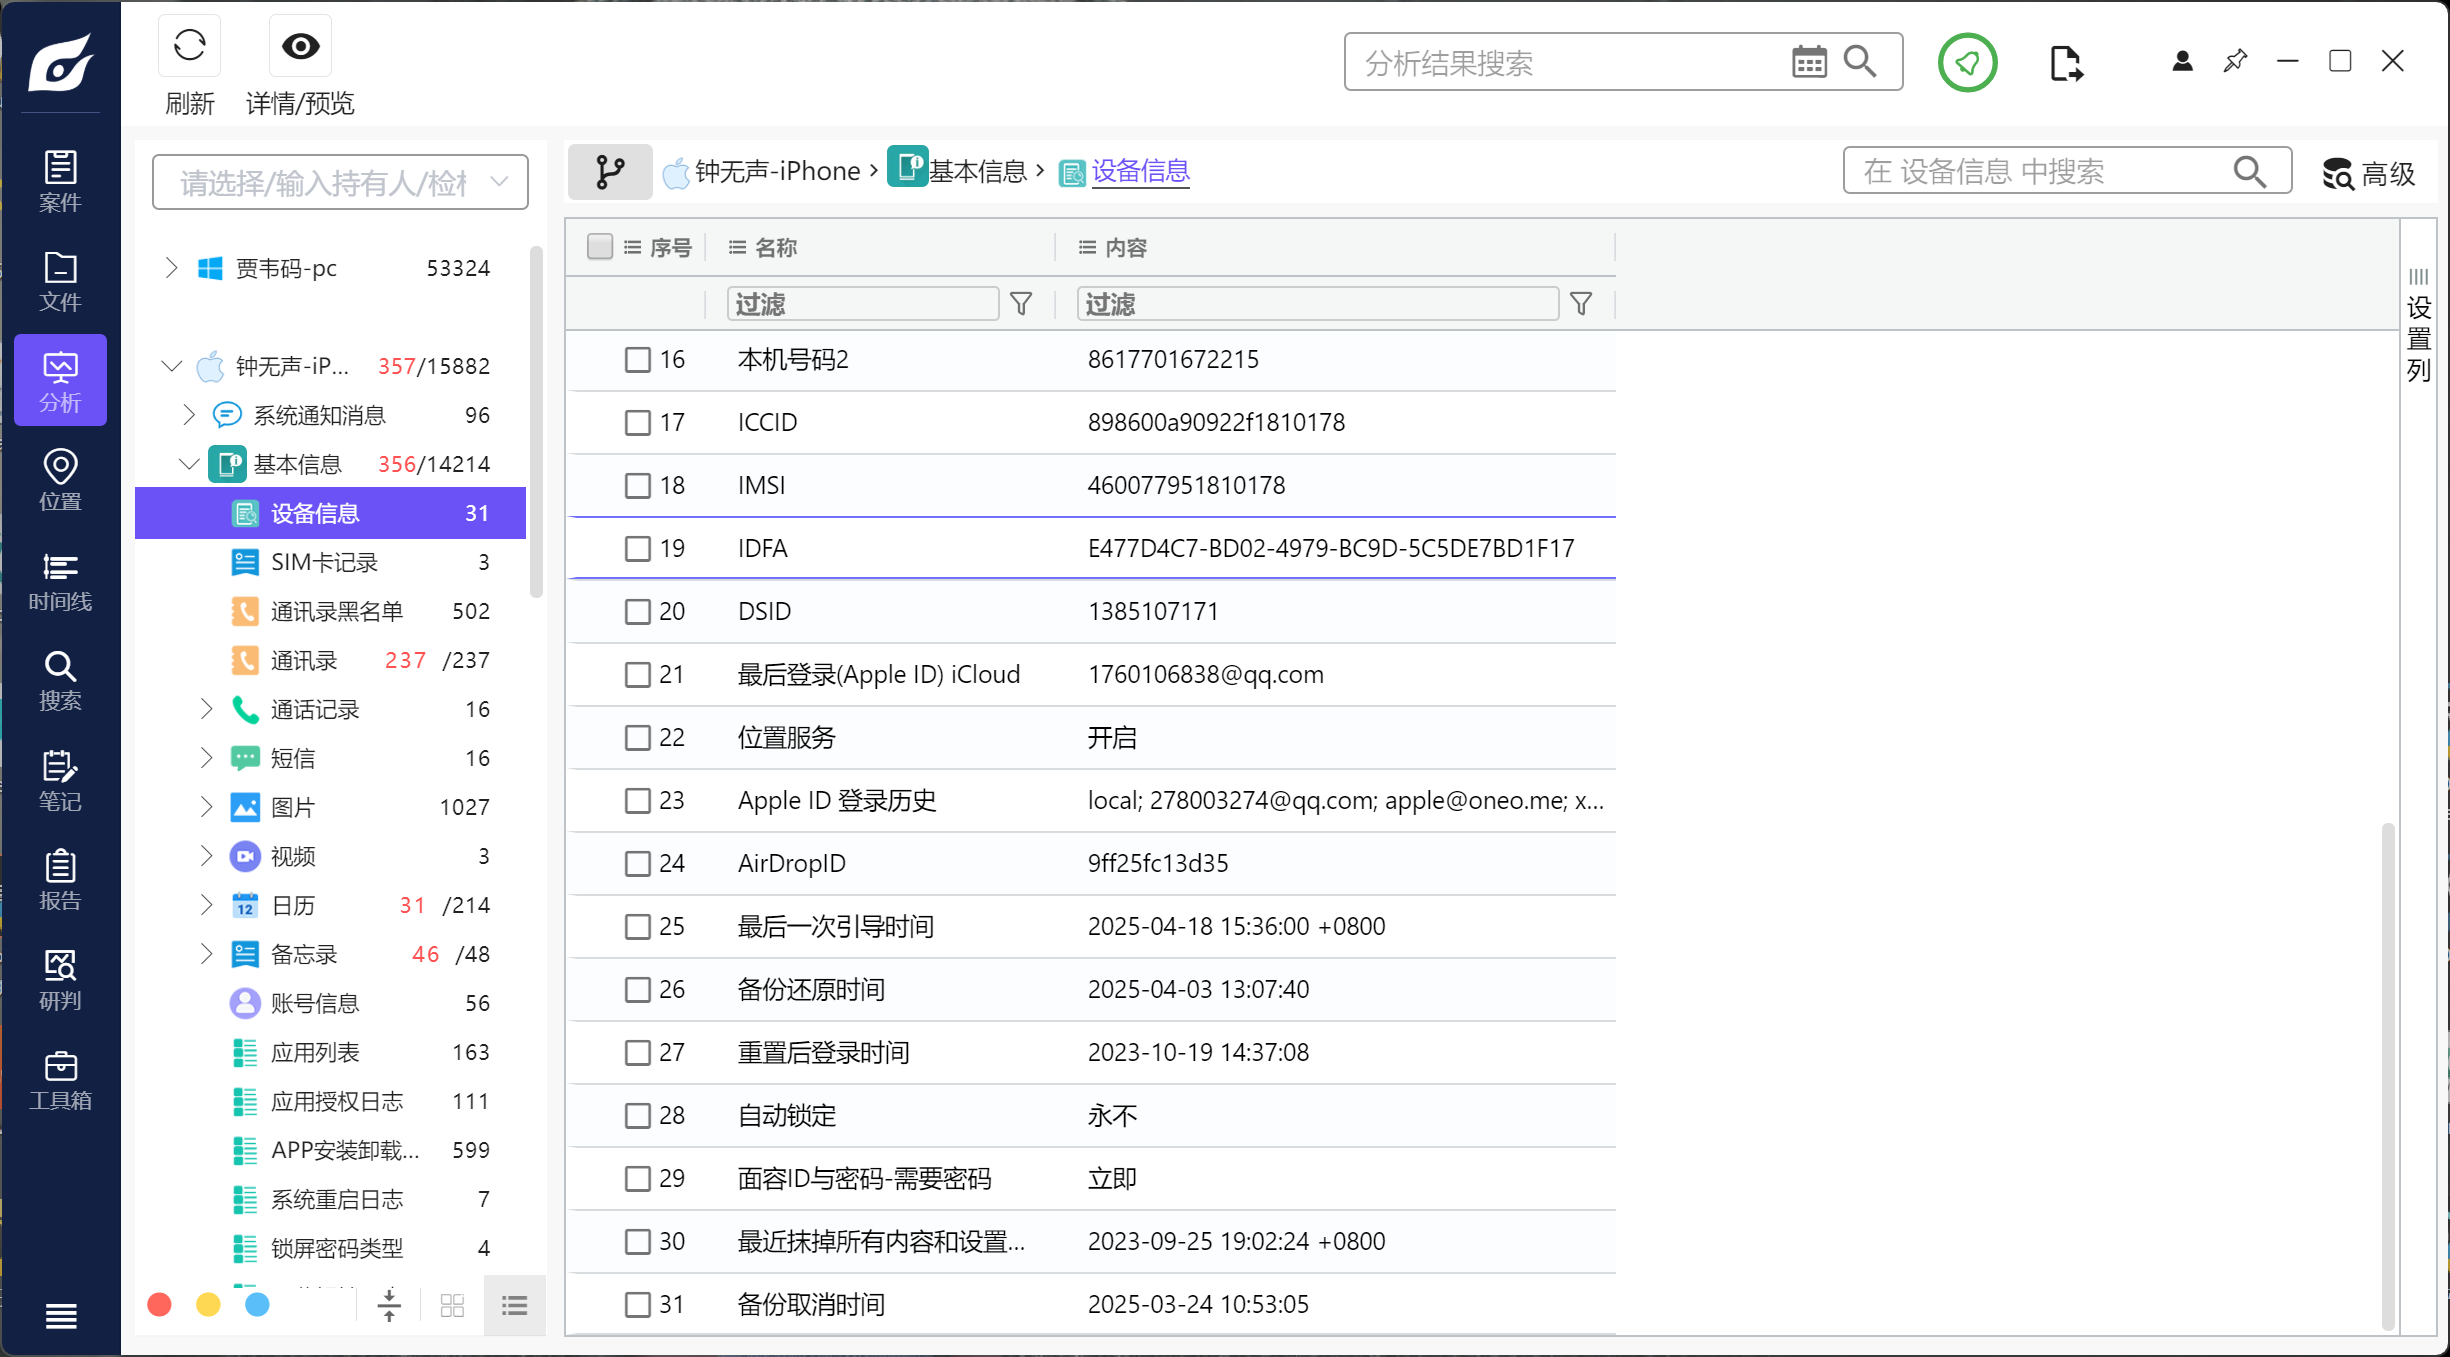Toggle the details/preview eye icon

click(x=300, y=47)
